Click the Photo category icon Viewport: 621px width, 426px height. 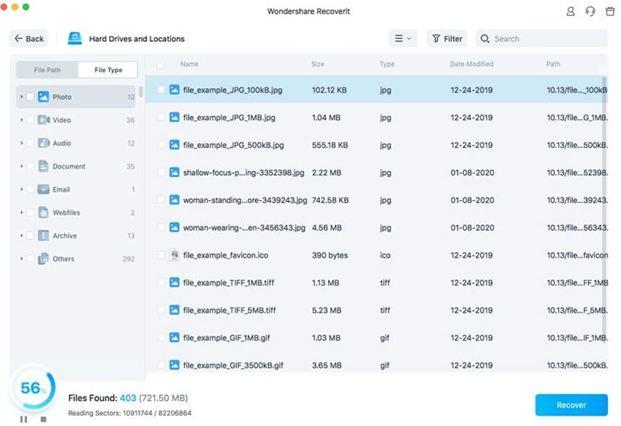point(43,97)
